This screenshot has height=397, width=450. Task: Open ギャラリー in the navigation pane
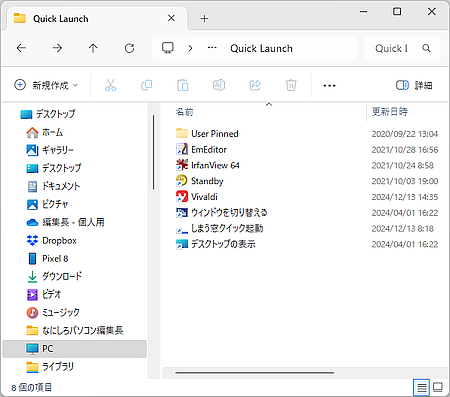click(50, 150)
